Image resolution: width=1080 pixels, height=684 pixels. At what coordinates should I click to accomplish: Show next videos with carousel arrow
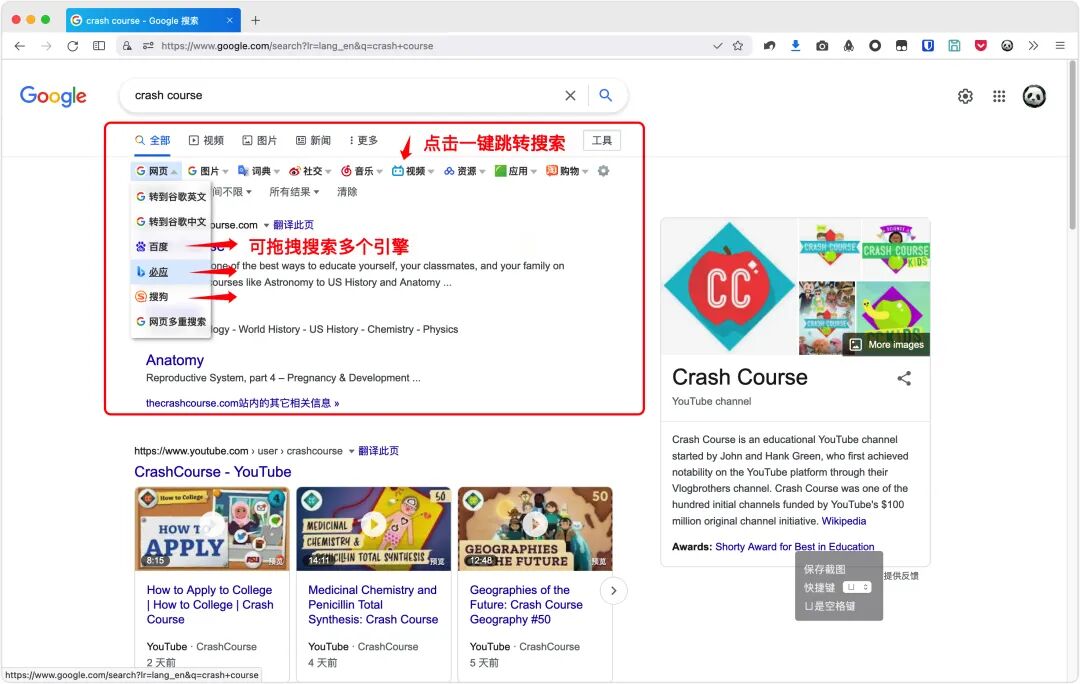pyautogui.click(x=614, y=591)
